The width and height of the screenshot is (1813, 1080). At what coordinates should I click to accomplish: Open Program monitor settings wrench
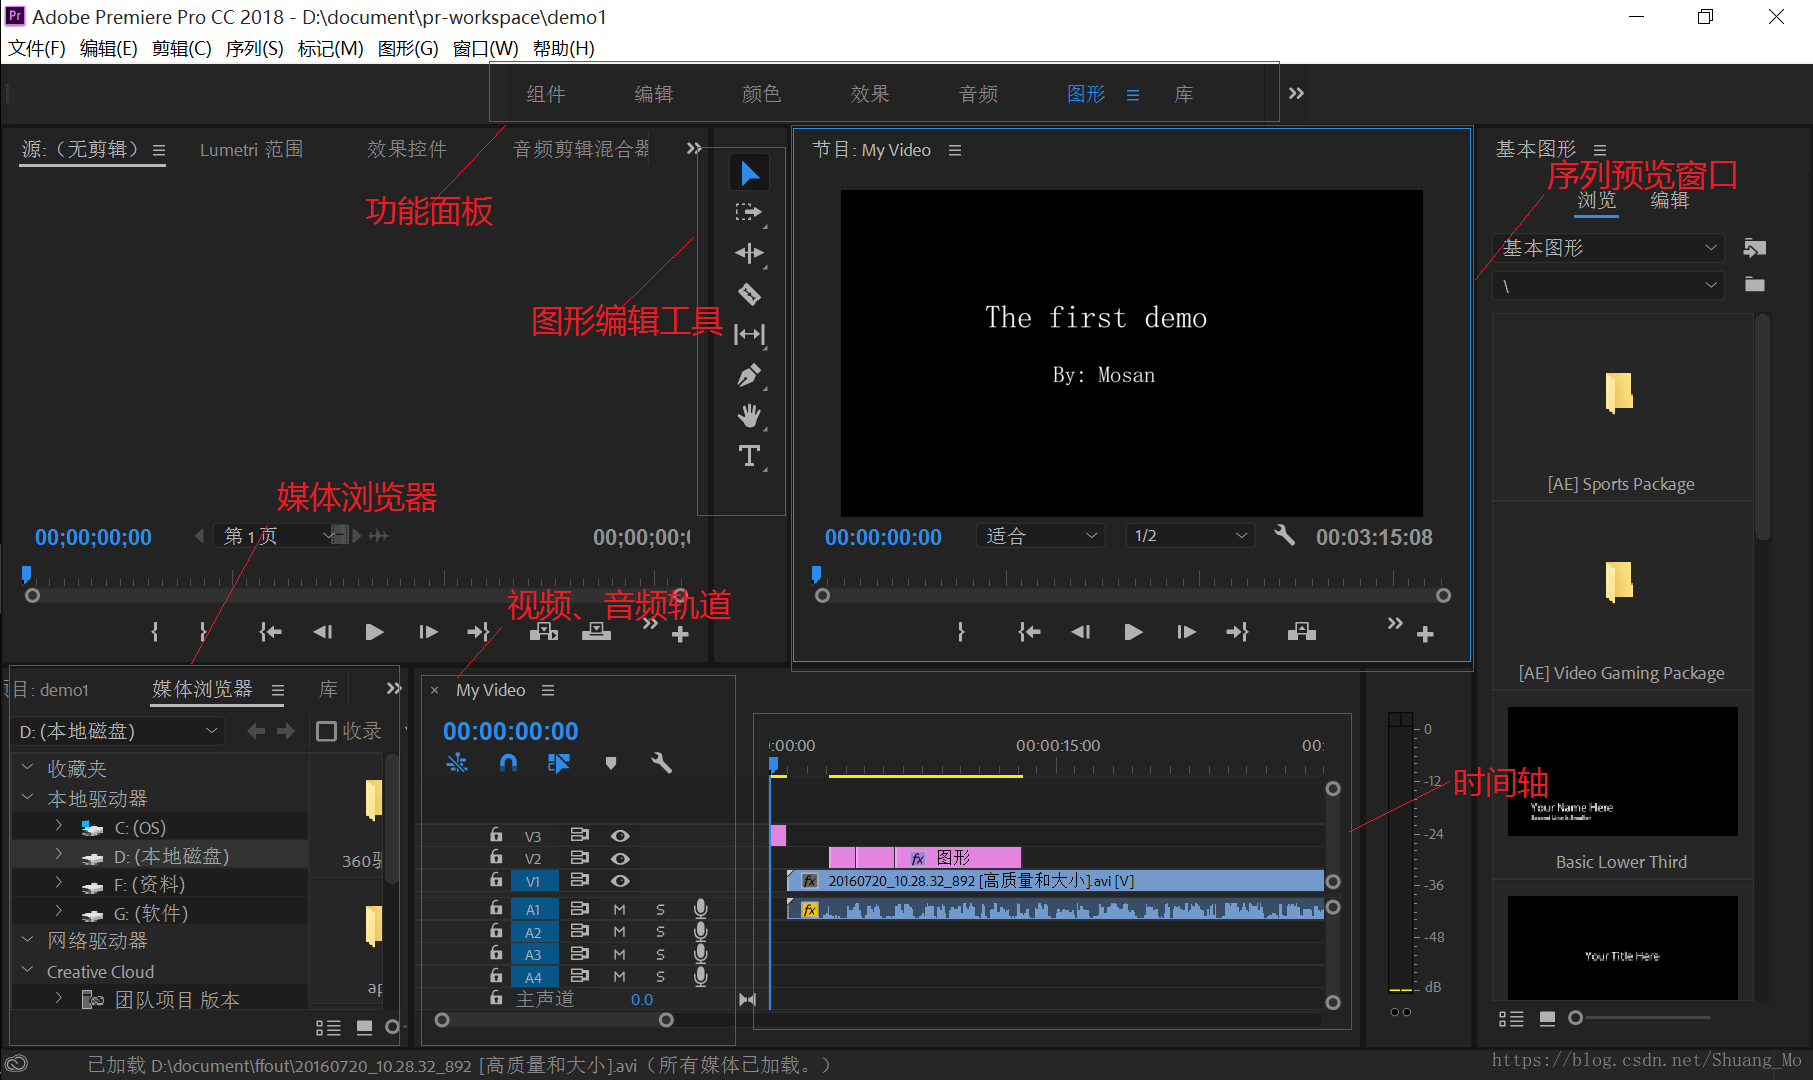coord(1284,535)
